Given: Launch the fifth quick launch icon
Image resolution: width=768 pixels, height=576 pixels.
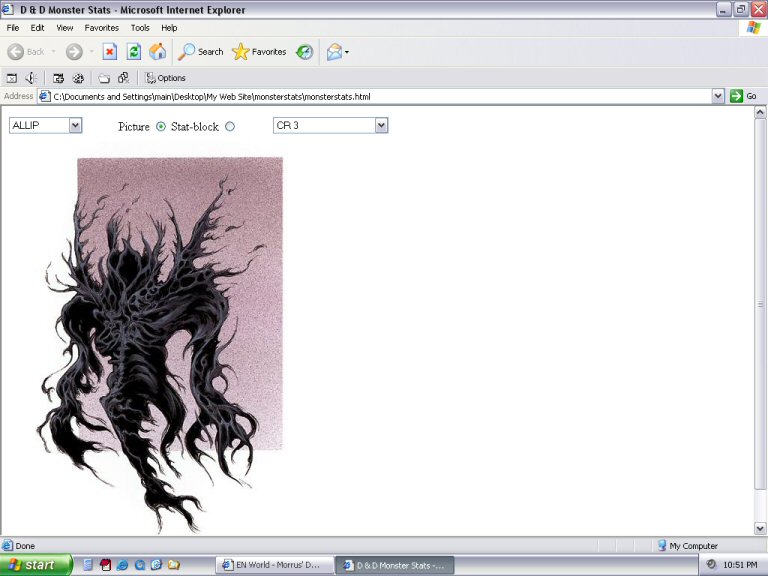Looking at the screenshot, I should click(x=156, y=565).
